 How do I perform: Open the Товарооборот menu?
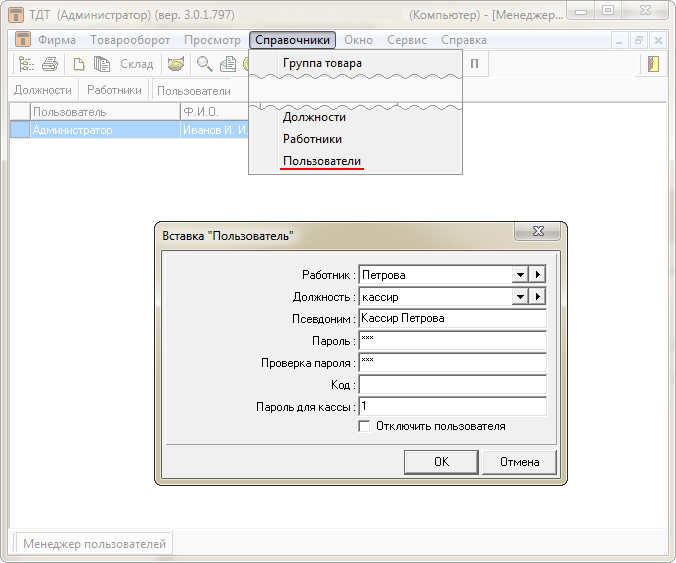pos(130,40)
